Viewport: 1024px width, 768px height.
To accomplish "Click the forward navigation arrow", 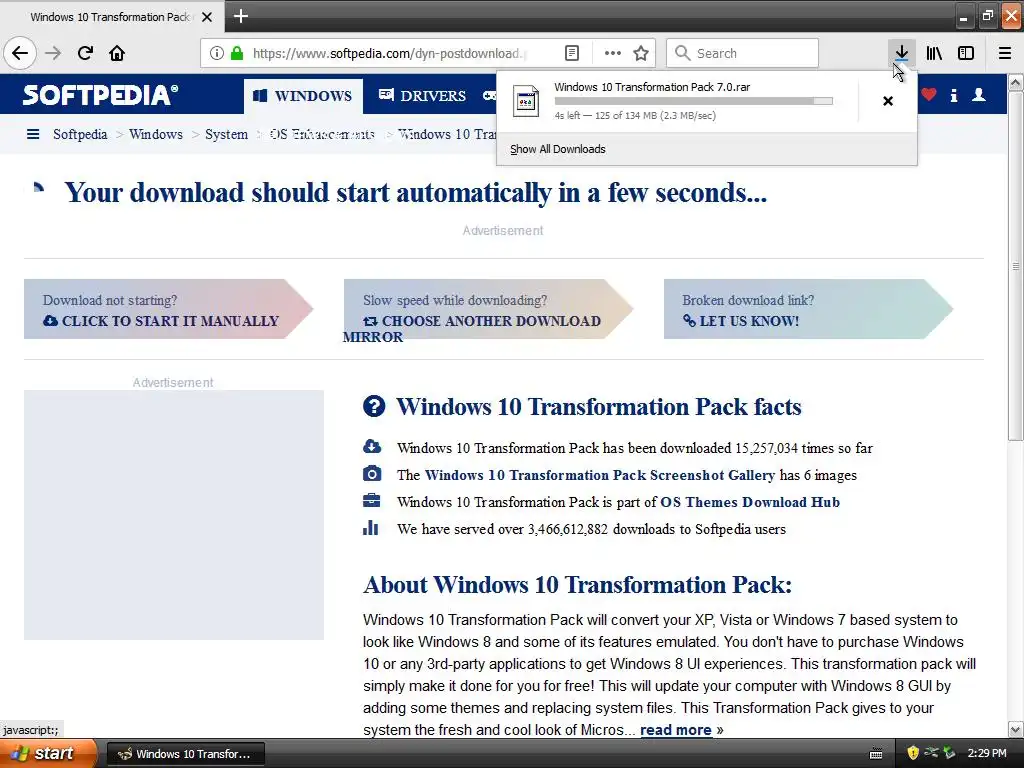I will 53,53.
